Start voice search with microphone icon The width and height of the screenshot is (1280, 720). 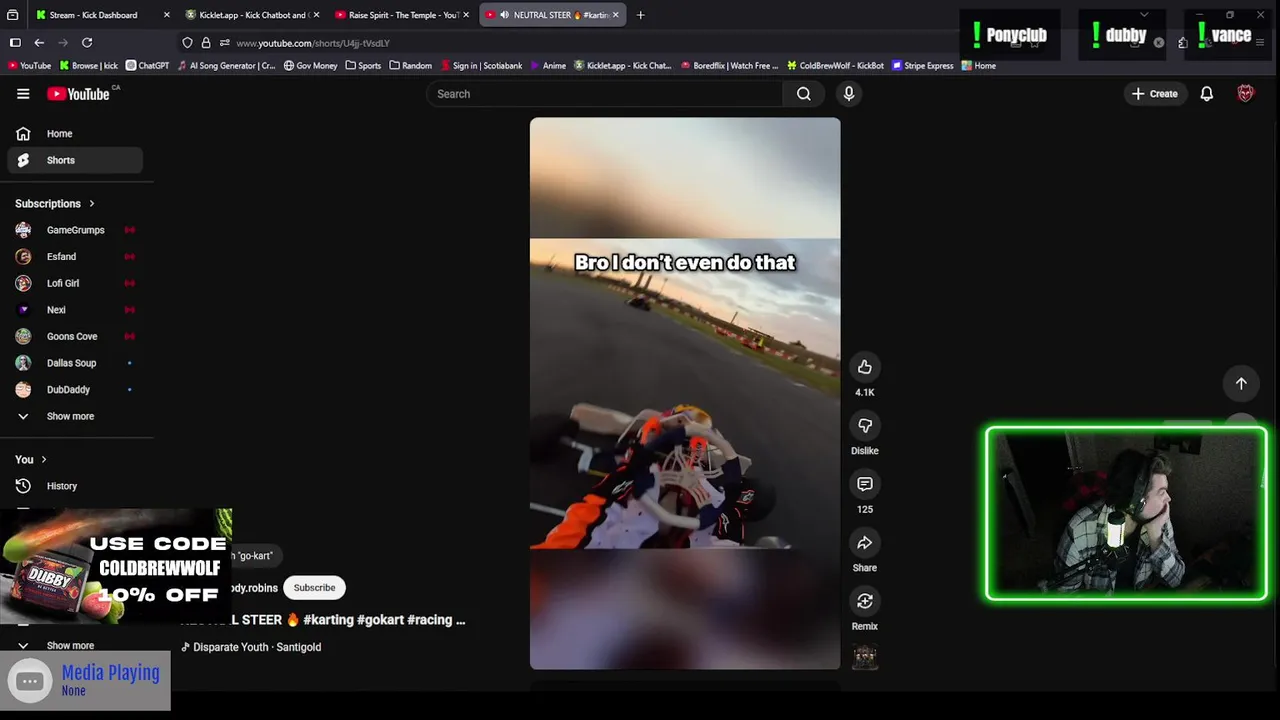coord(849,94)
